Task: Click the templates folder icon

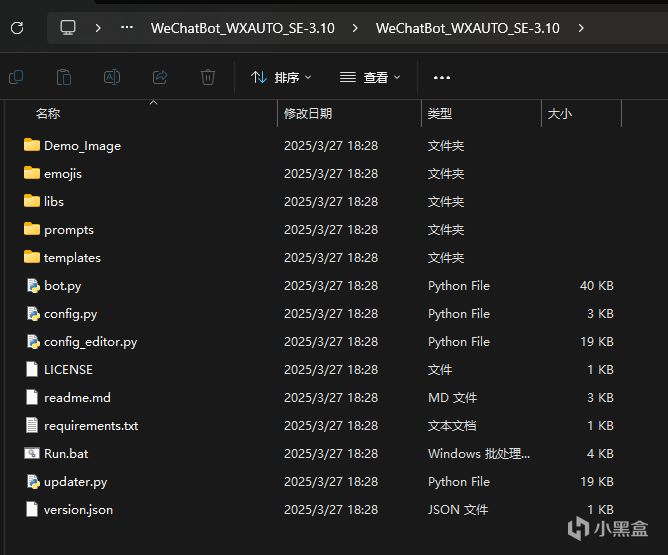Action: pos(32,257)
